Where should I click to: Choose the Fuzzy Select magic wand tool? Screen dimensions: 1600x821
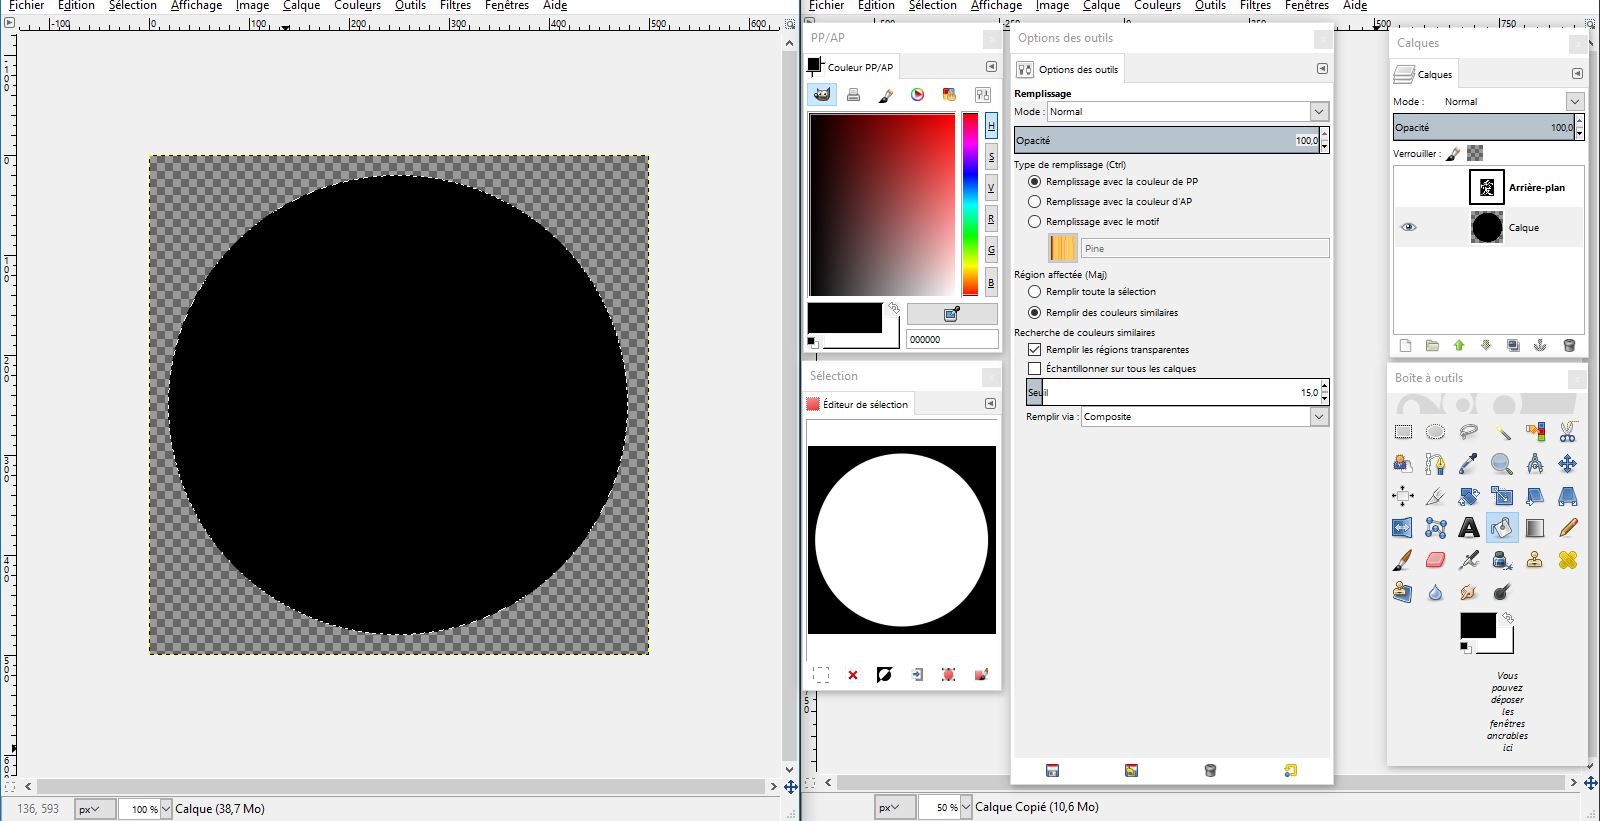click(1502, 432)
